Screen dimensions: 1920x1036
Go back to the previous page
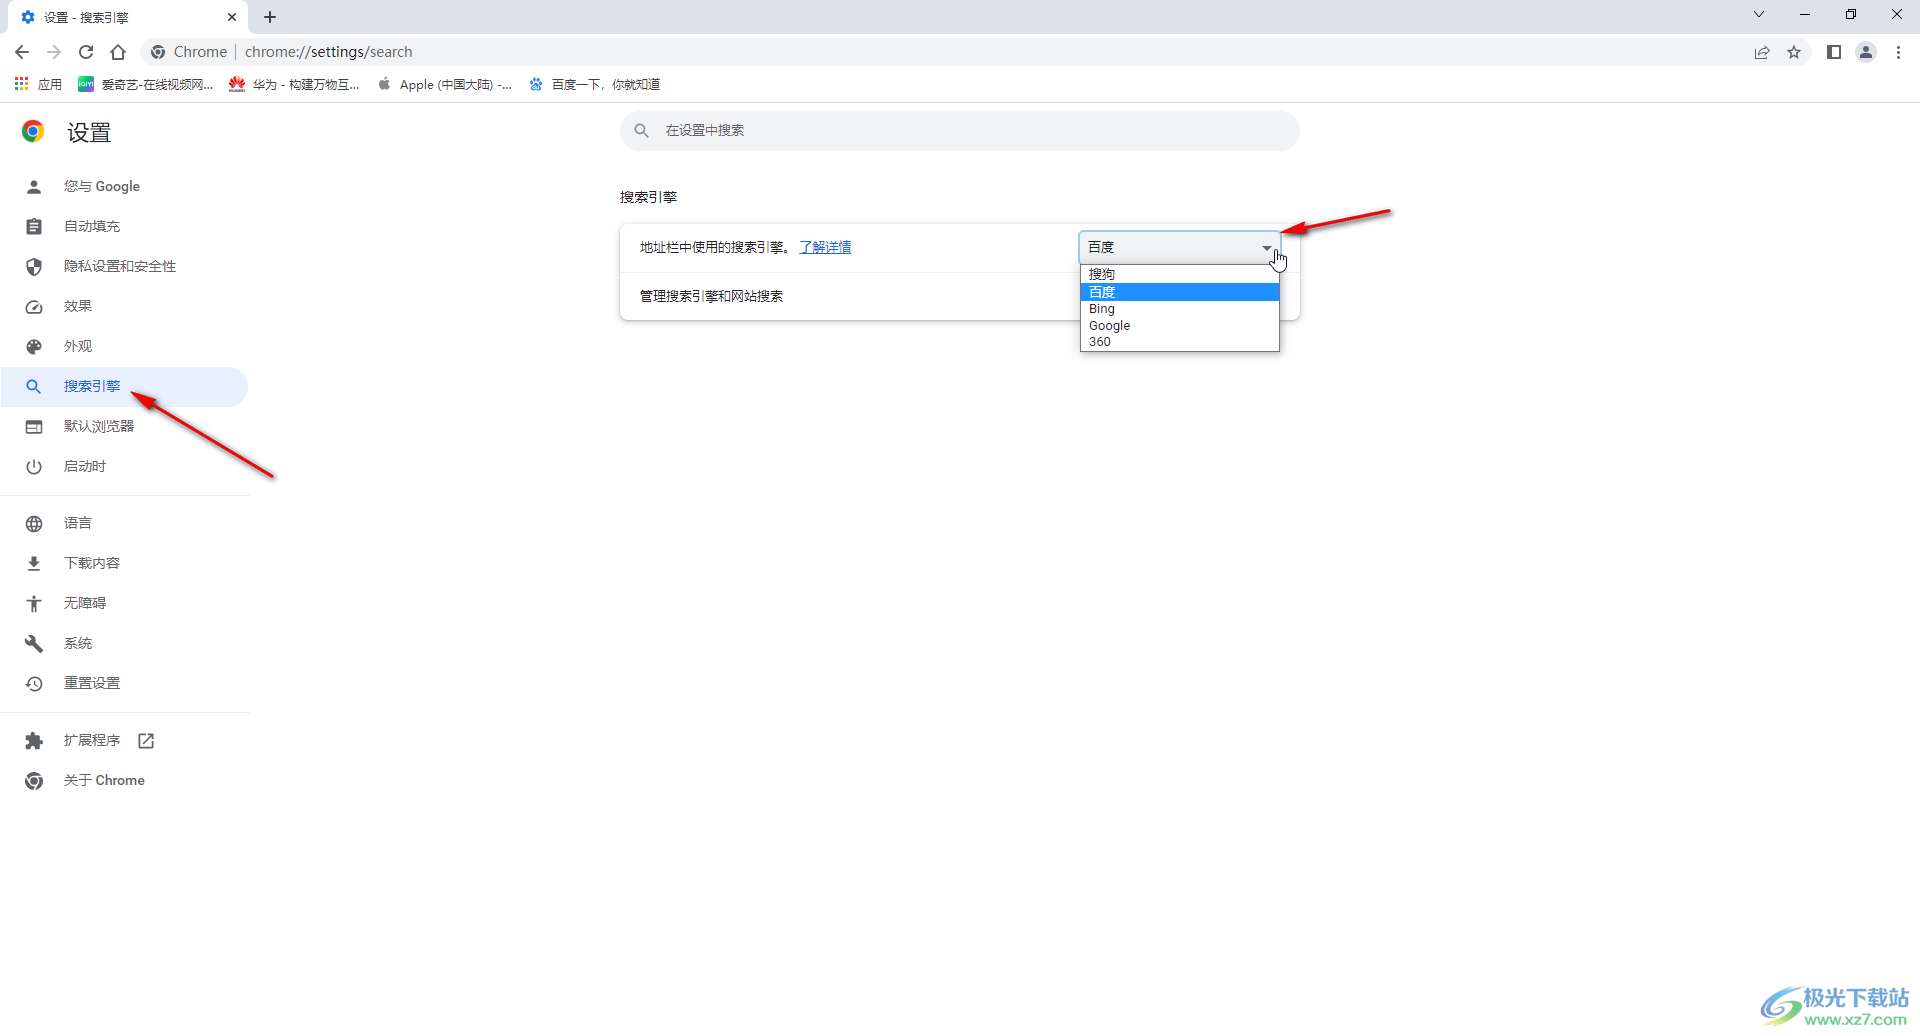click(22, 52)
